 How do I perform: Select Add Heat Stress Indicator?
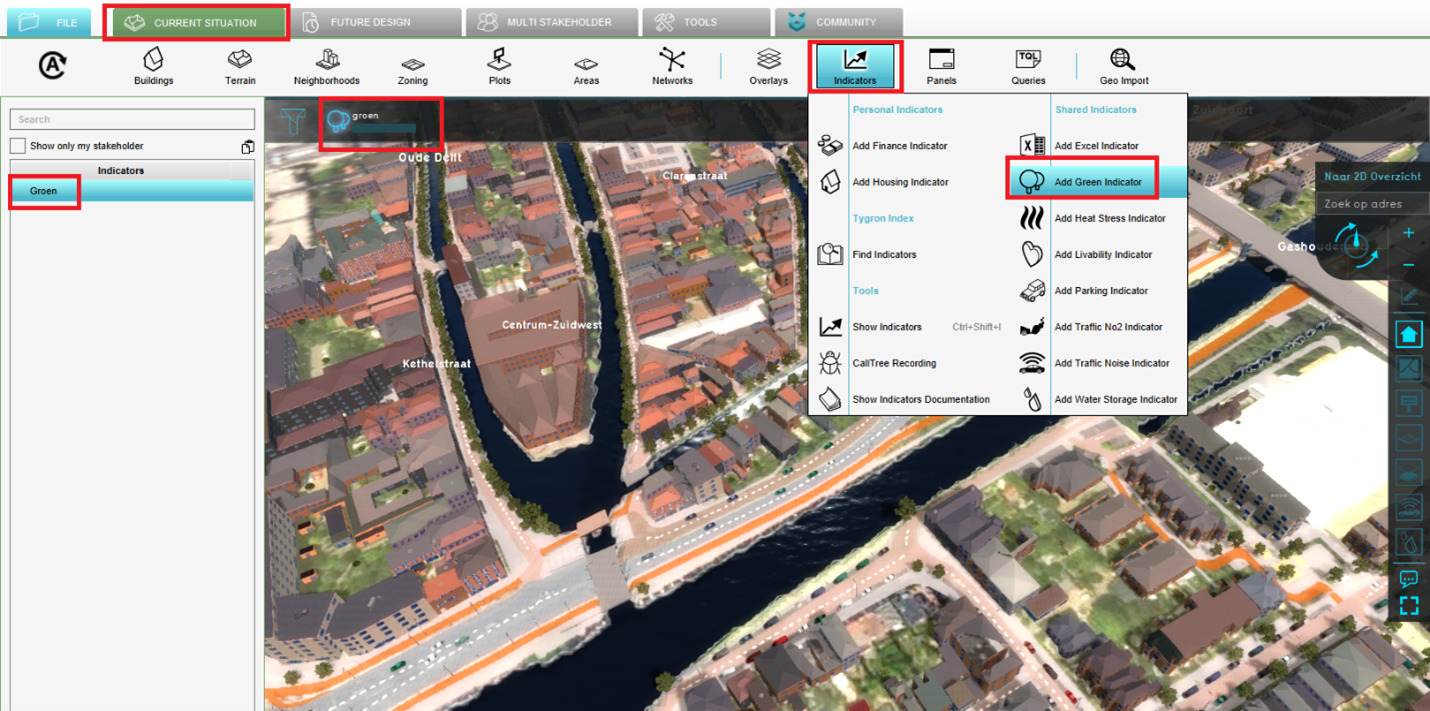pyautogui.click(x=1109, y=218)
